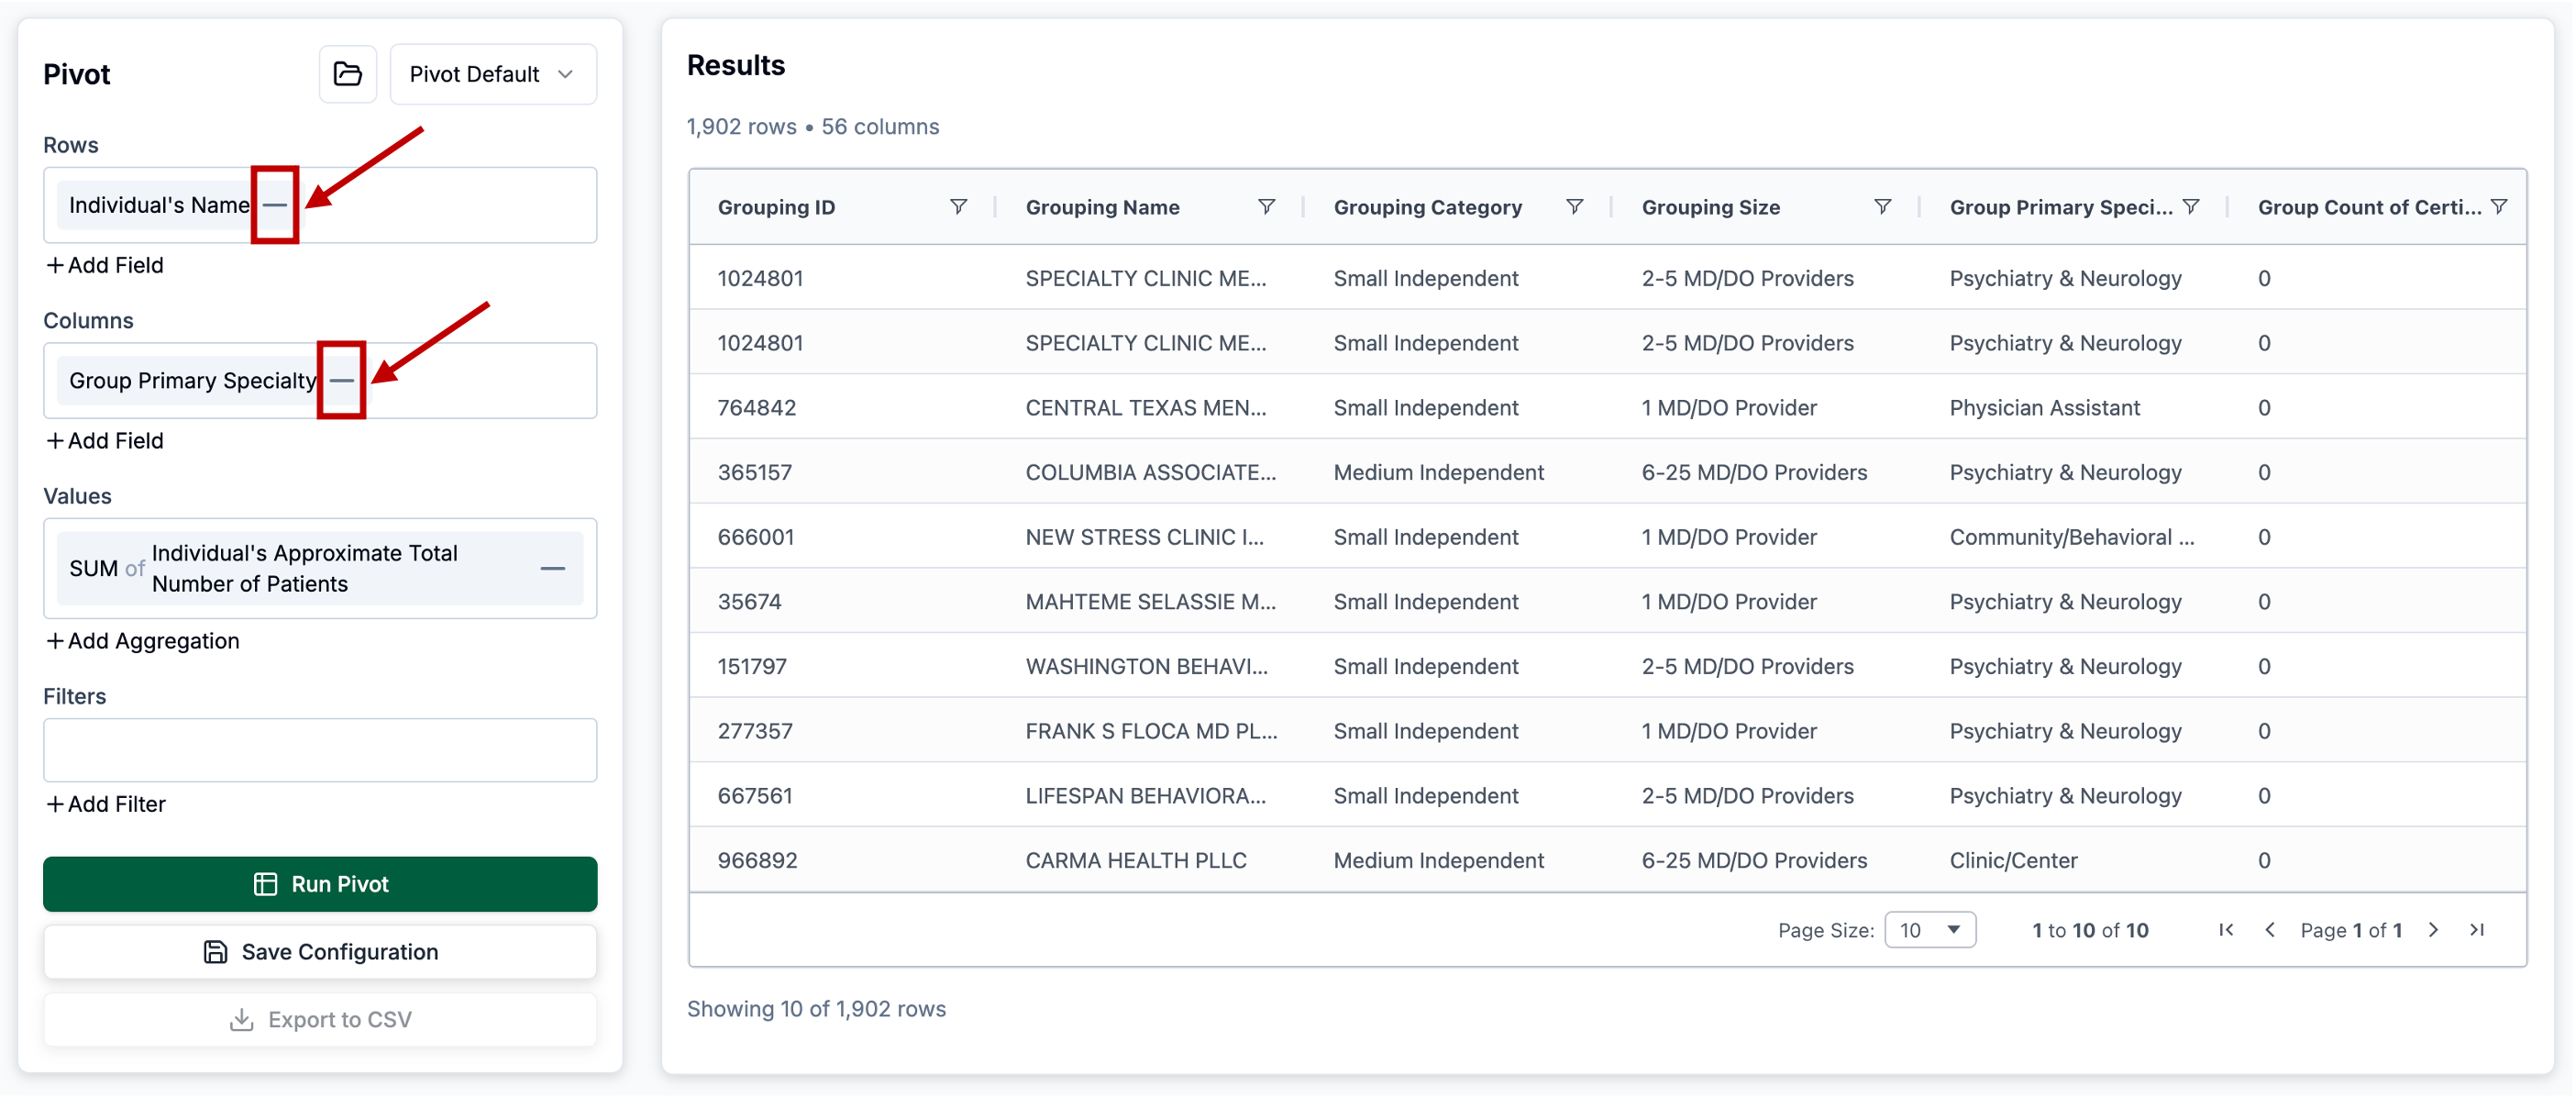2576x1097 pixels.
Task: Filter the Grouping Name column
Action: click(1265, 207)
